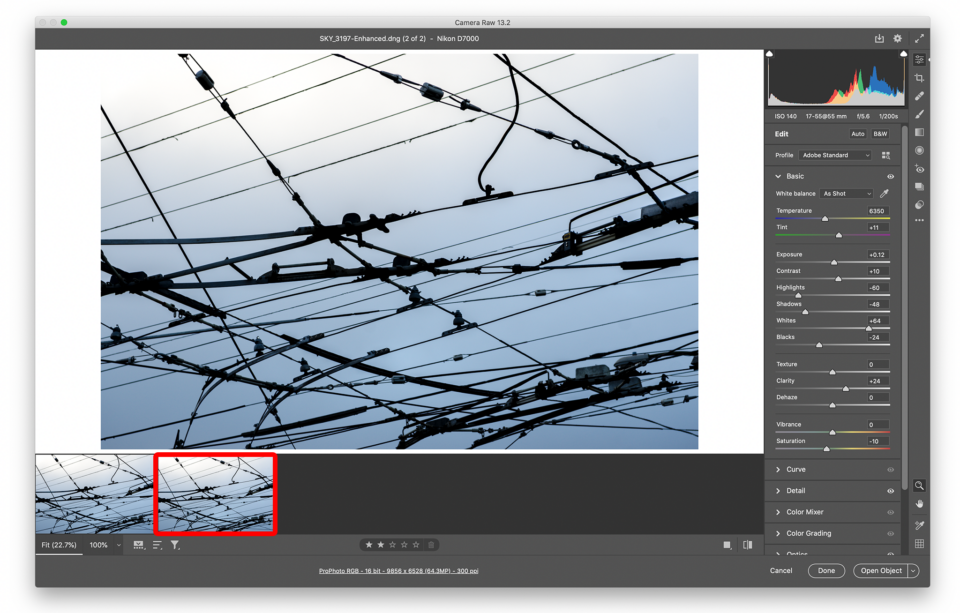Select the Hand tool
Viewport: 960px width, 613px height.
tap(919, 503)
